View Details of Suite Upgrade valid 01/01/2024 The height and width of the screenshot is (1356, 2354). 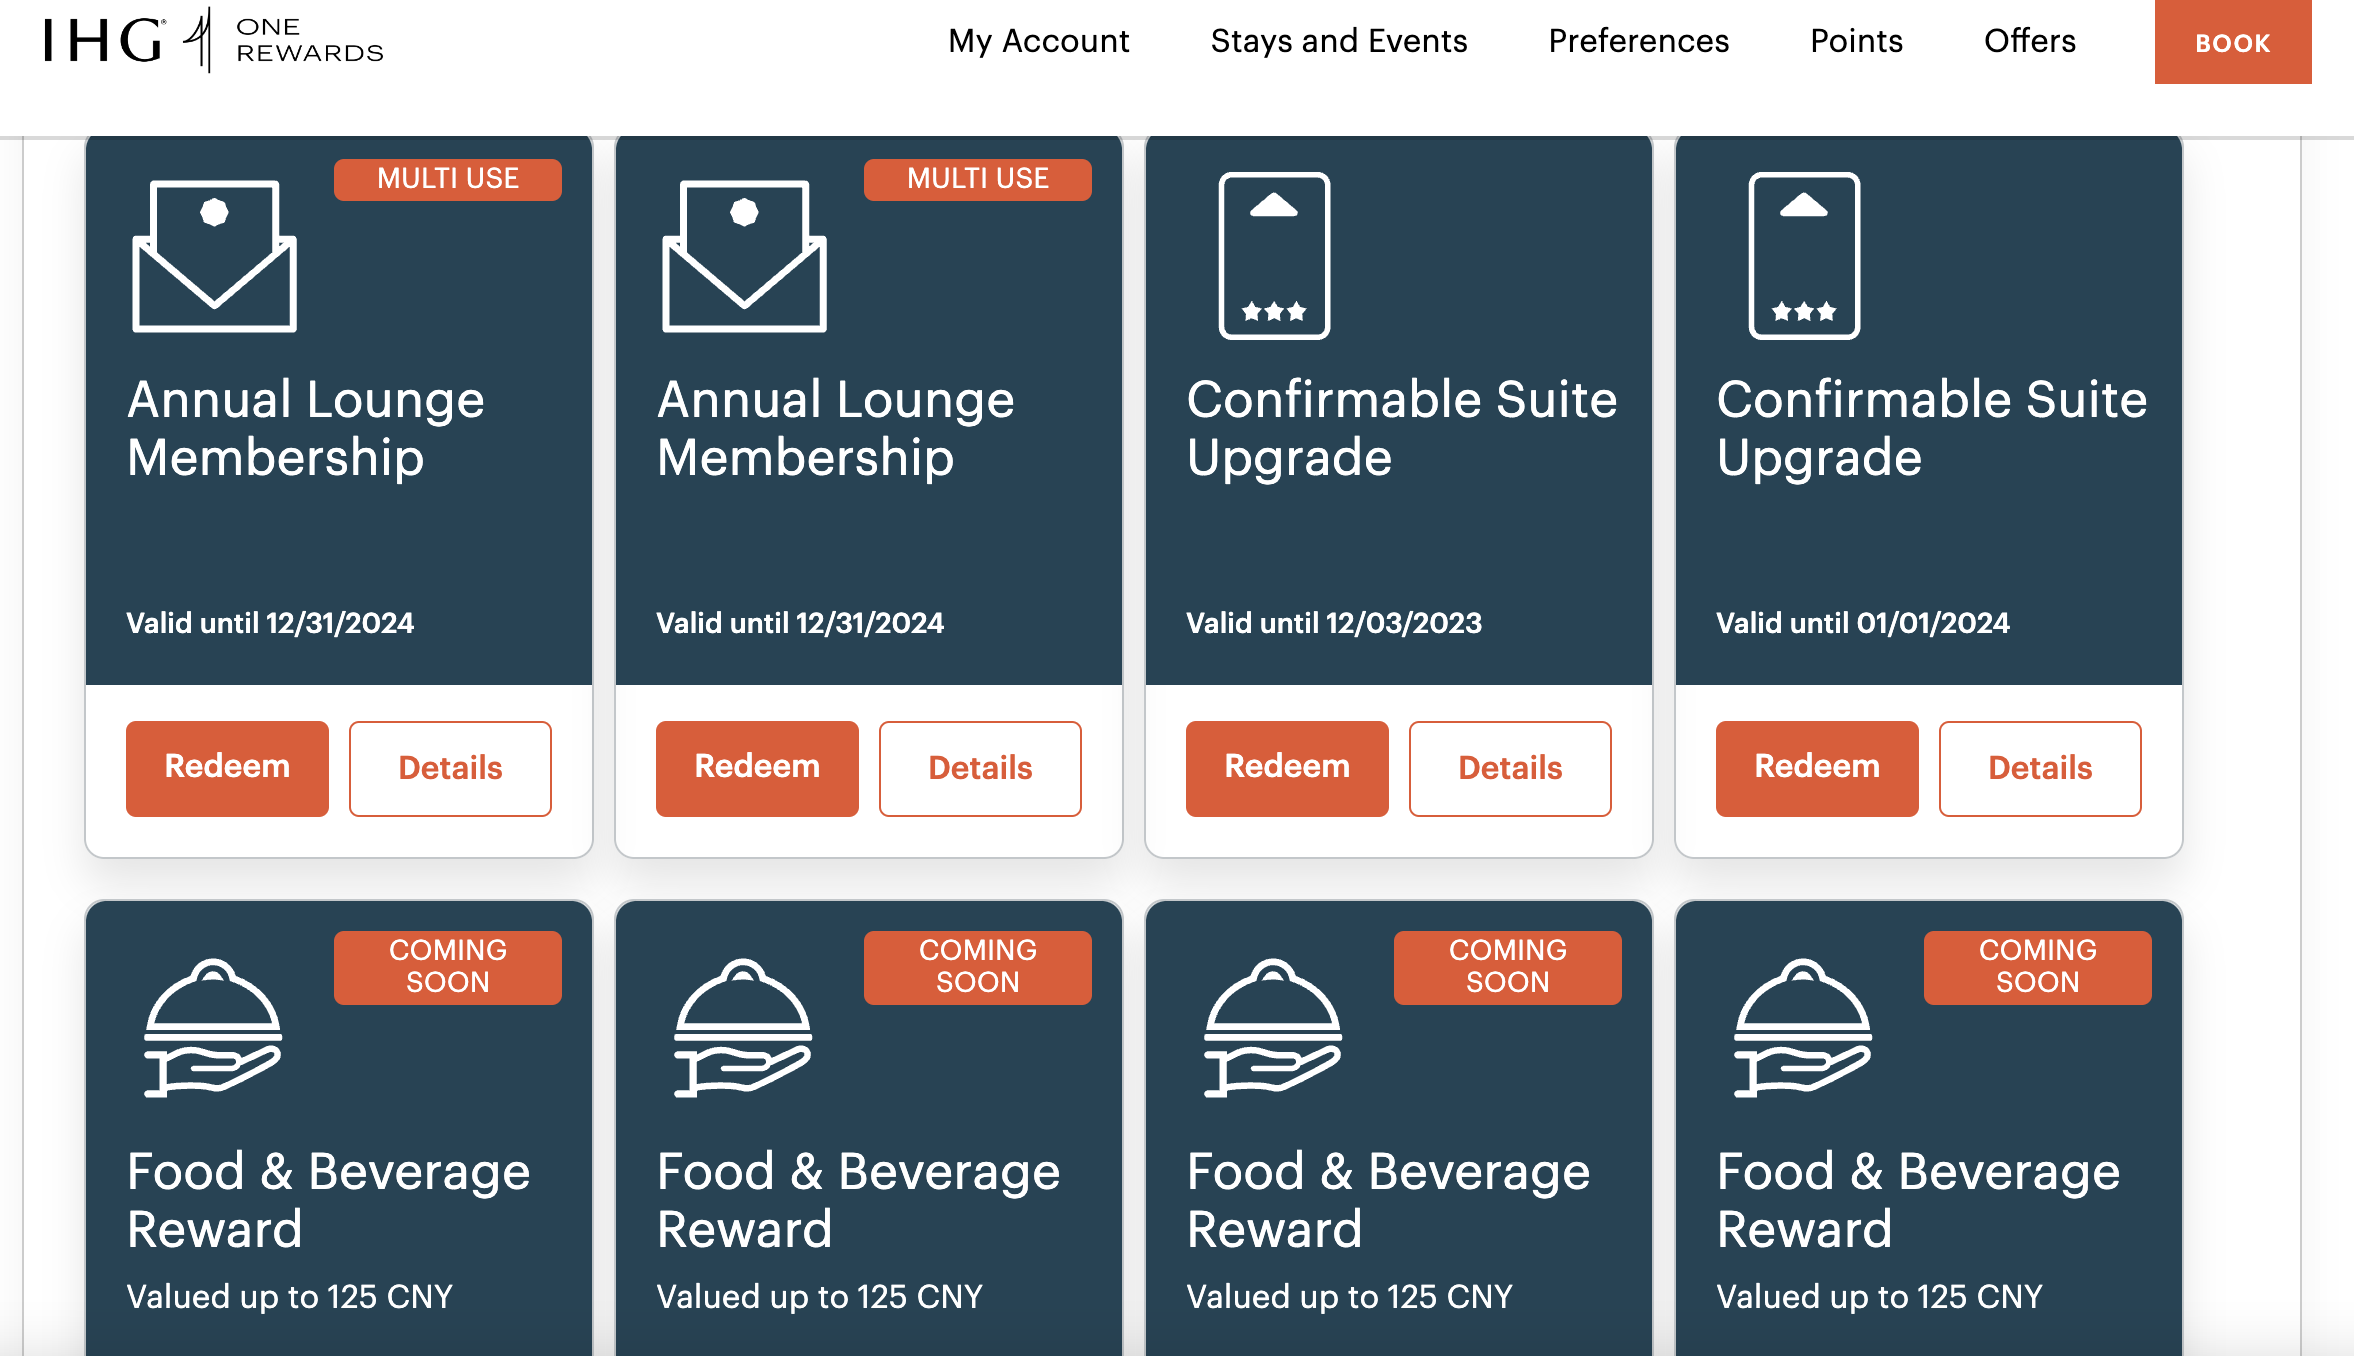click(x=2040, y=768)
